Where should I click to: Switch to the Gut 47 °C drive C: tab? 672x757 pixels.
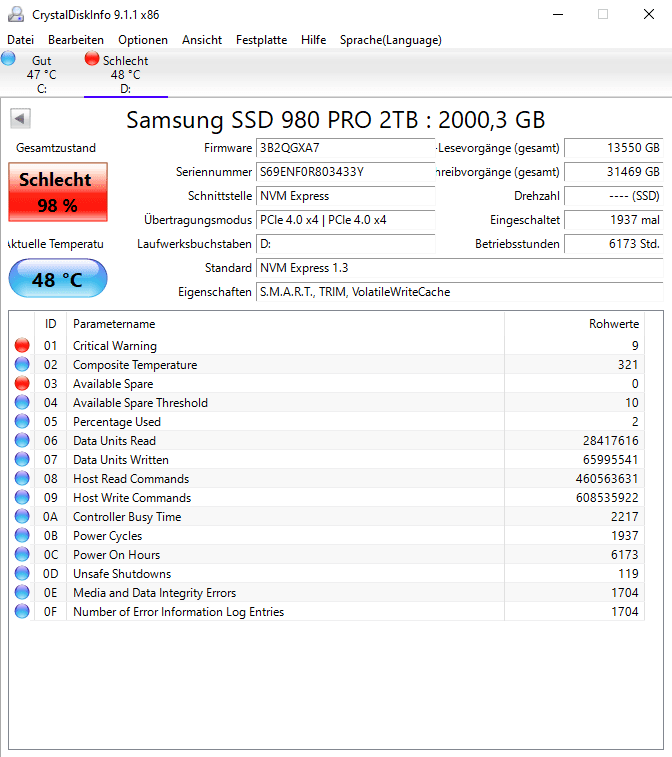(42, 74)
